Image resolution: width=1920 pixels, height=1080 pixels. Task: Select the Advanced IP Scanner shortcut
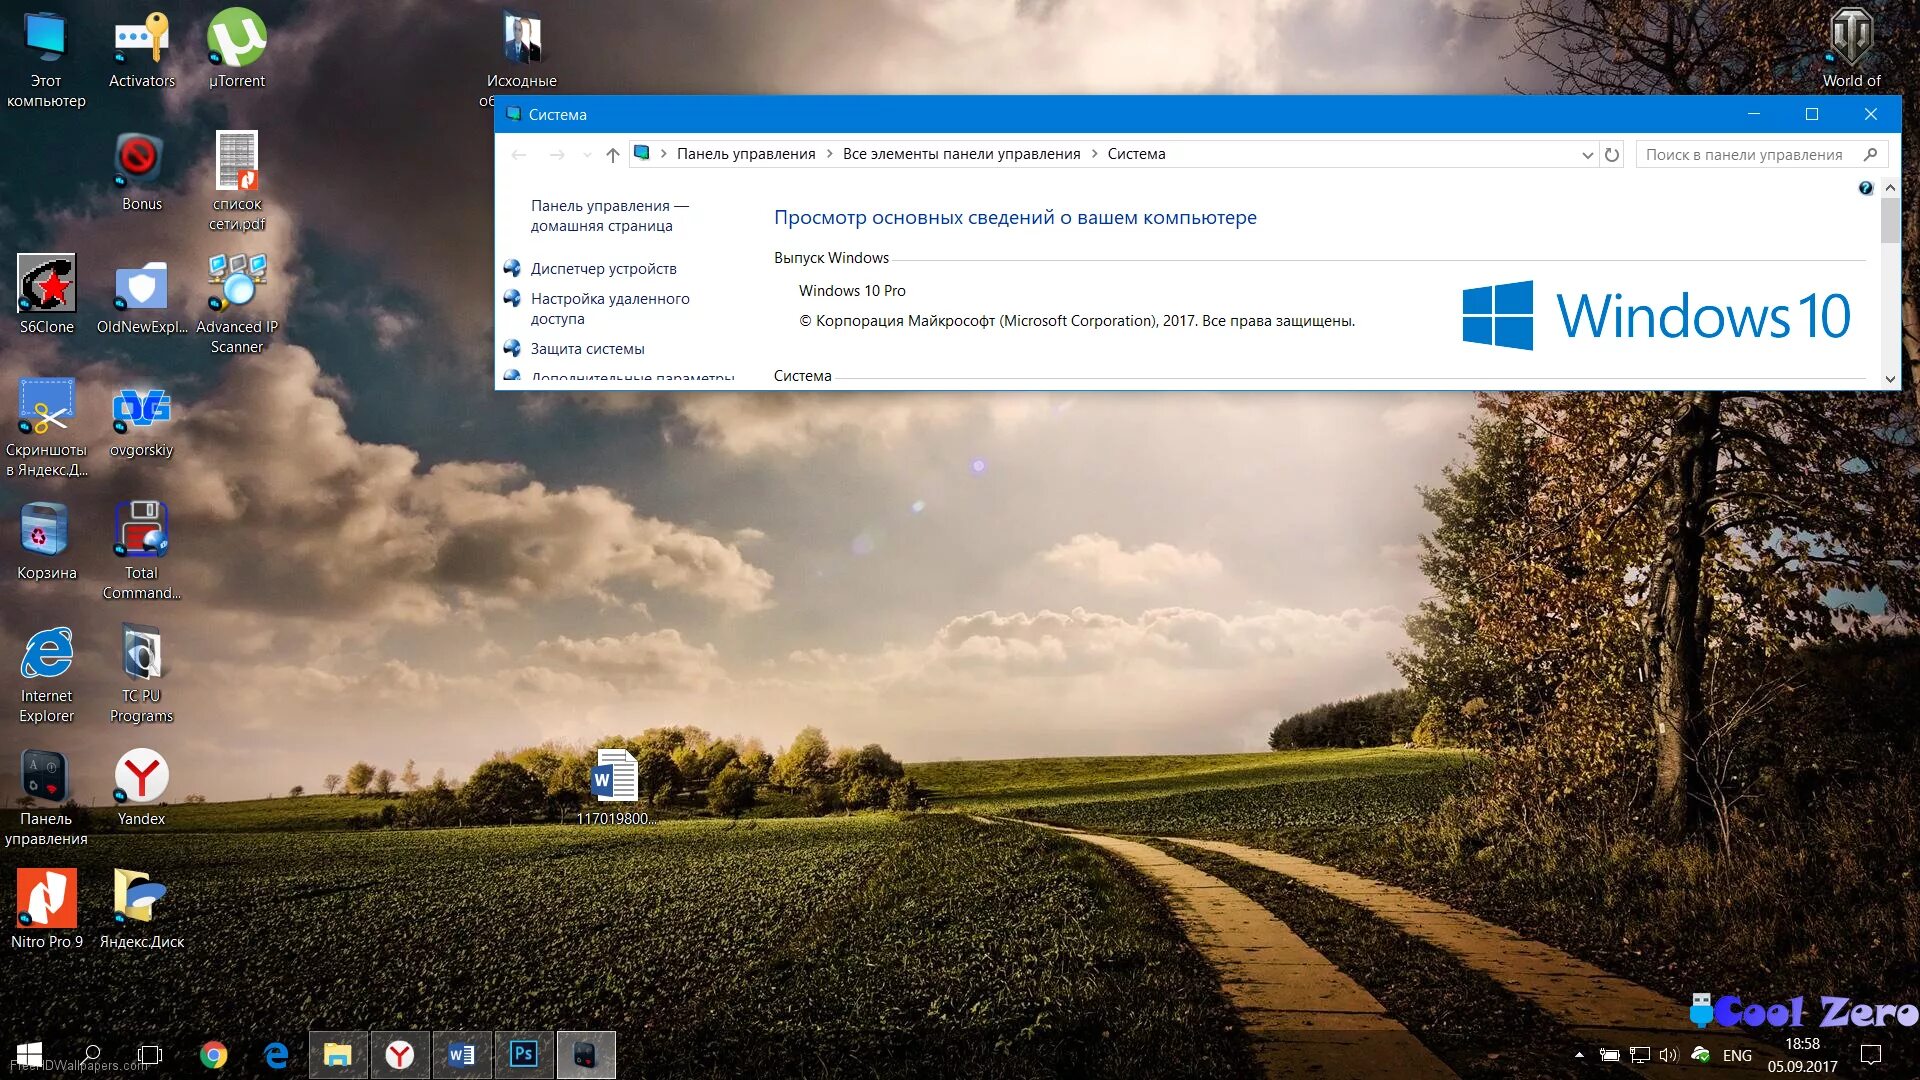tap(237, 284)
